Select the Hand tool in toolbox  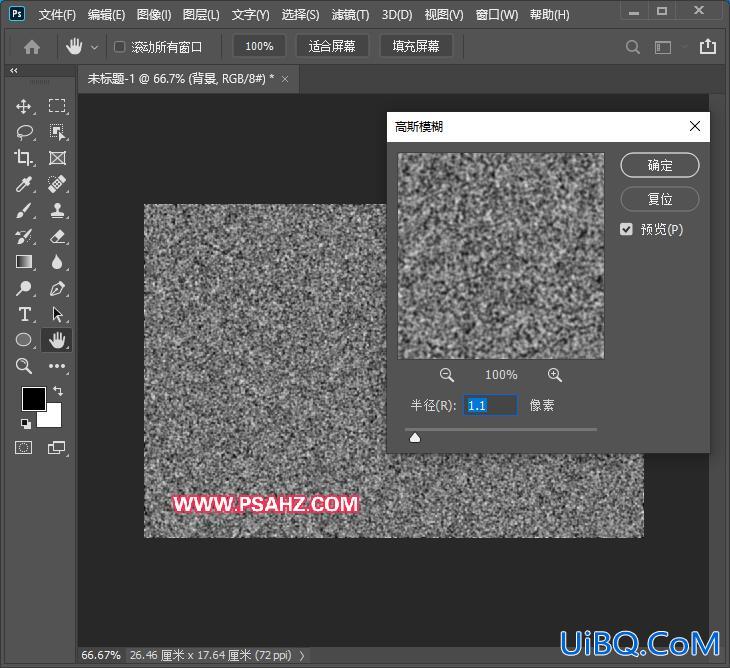coord(57,340)
